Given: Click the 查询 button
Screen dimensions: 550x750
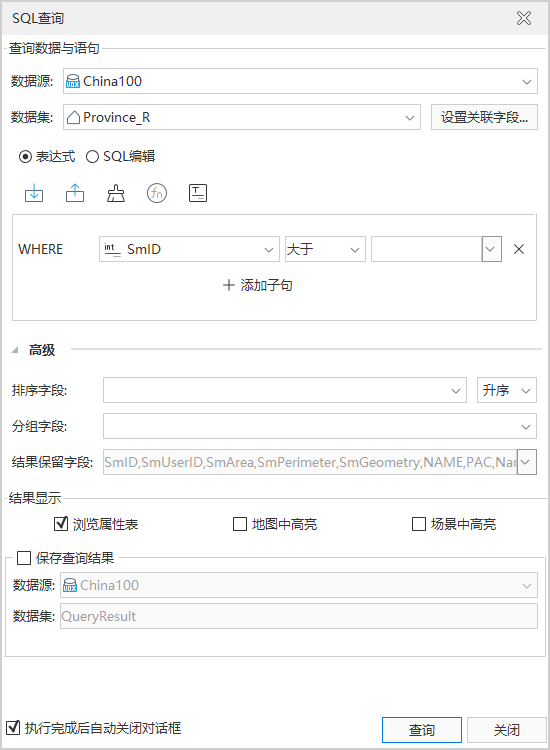Looking at the screenshot, I should (x=422, y=730).
